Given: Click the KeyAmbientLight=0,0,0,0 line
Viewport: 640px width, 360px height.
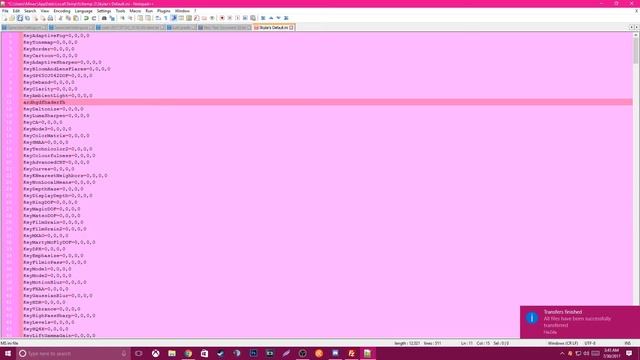Looking at the screenshot, I should click(x=58, y=96).
